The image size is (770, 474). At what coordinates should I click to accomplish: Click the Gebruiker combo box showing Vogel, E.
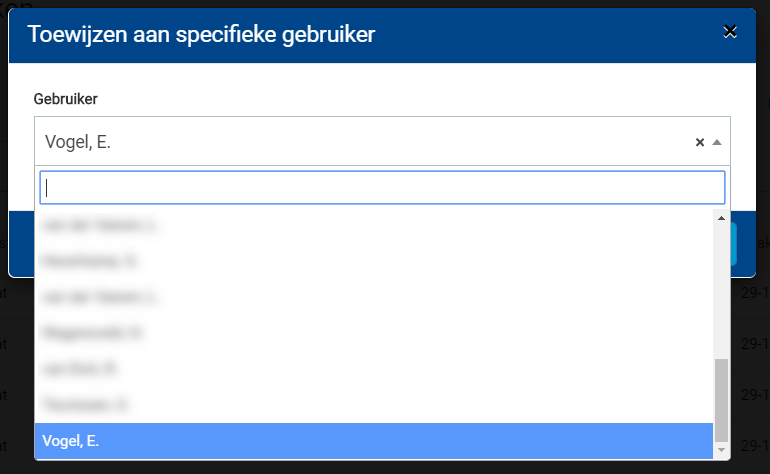pos(360,142)
